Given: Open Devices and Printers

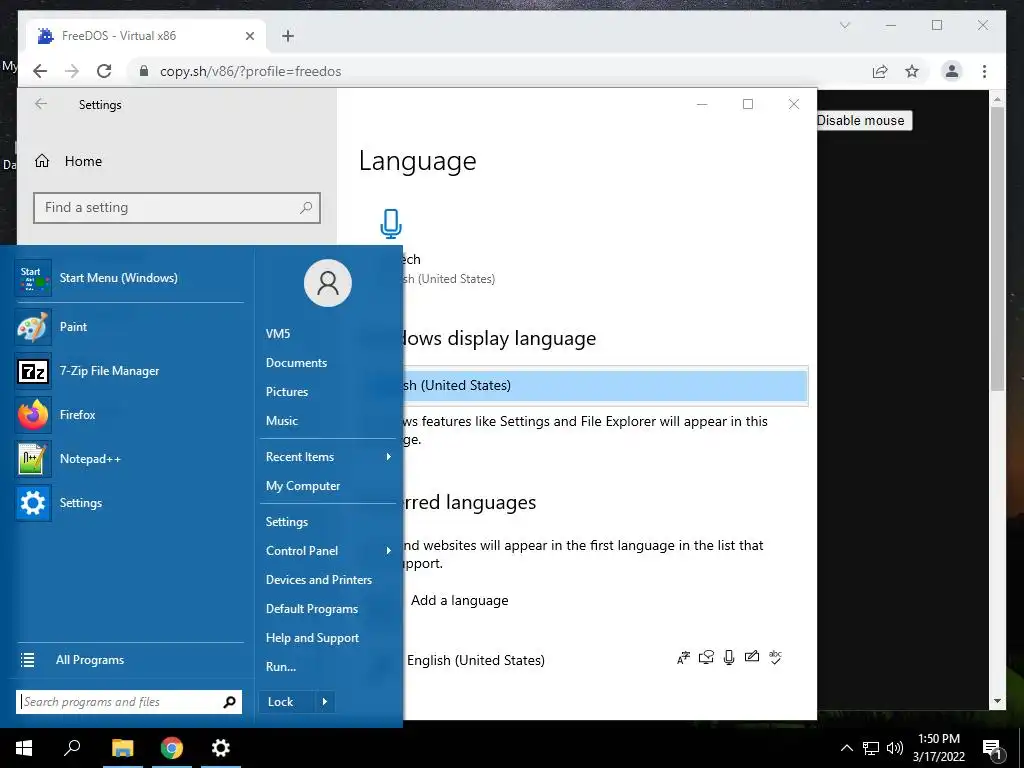Looking at the screenshot, I should [319, 580].
